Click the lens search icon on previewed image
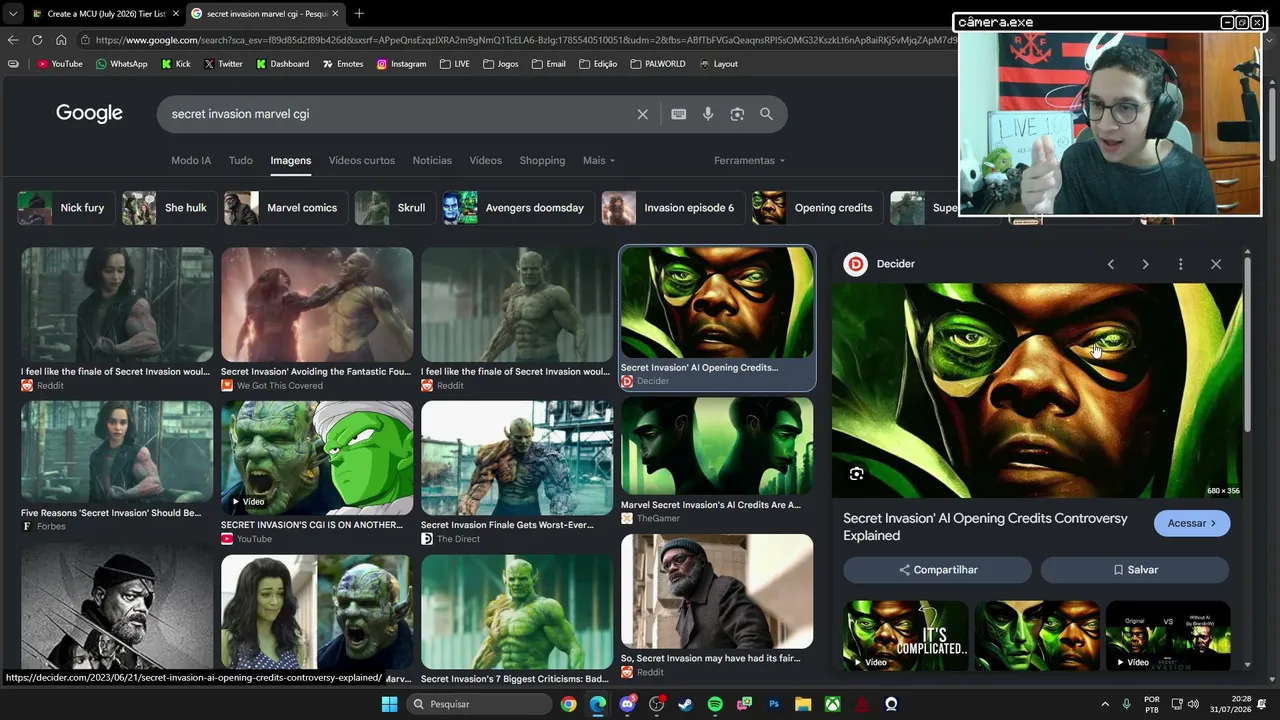 click(x=856, y=474)
